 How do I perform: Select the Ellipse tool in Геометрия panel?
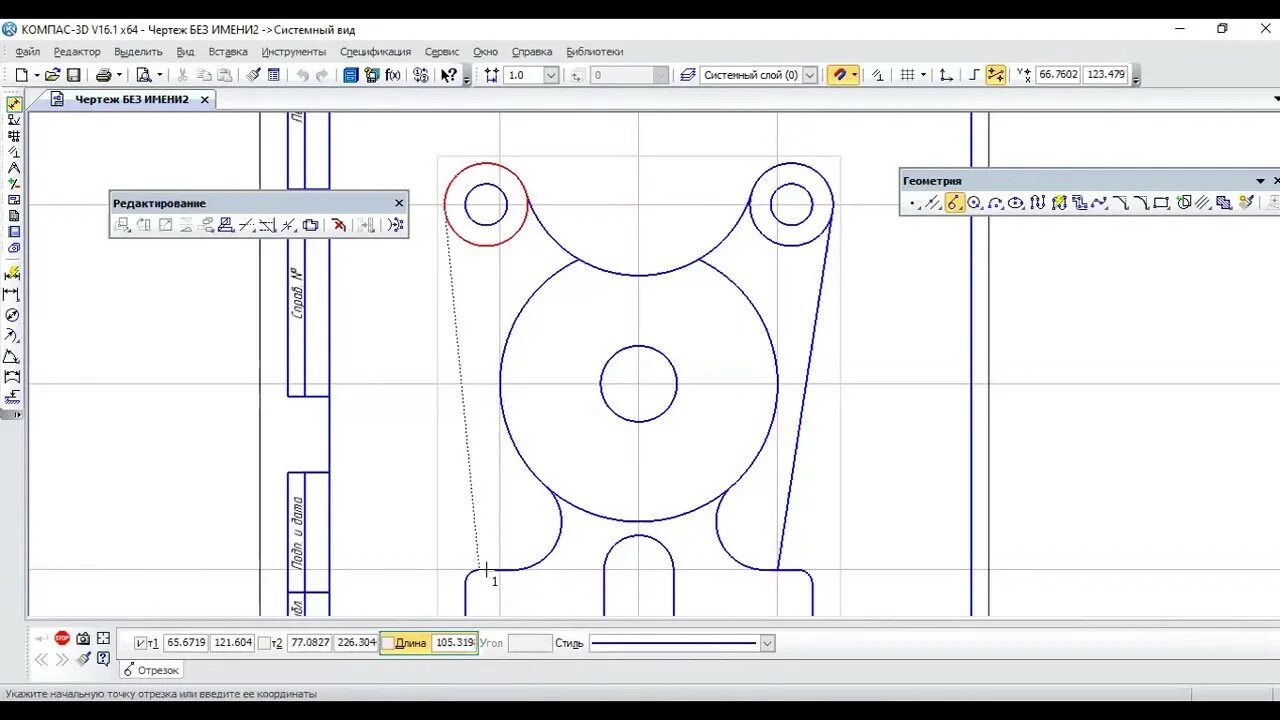pyautogui.click(x=1015, y=203)
